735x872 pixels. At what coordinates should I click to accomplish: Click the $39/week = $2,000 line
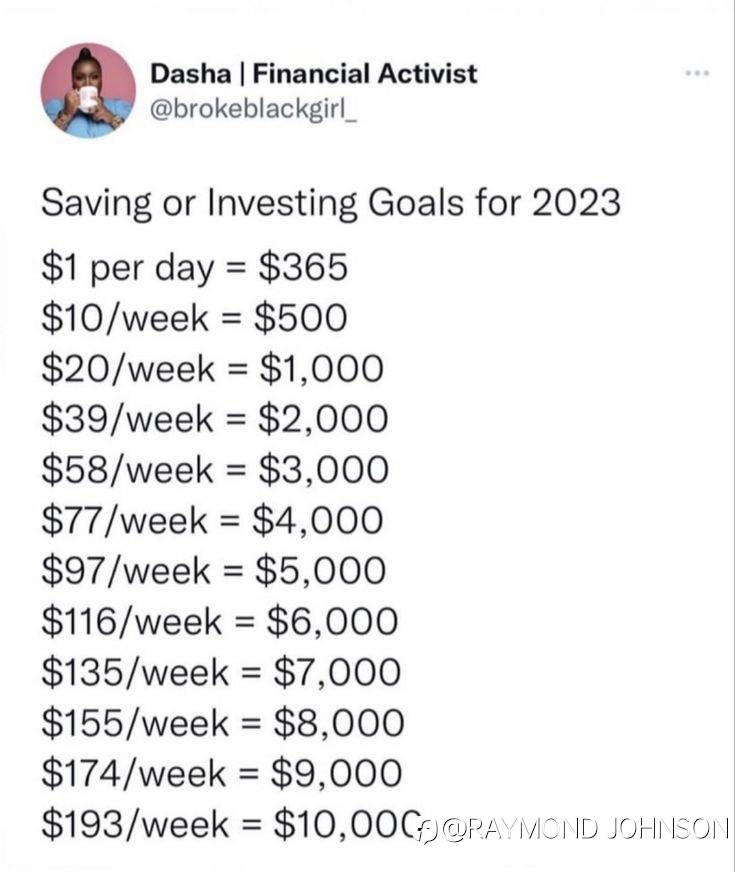tap(215, 419)
